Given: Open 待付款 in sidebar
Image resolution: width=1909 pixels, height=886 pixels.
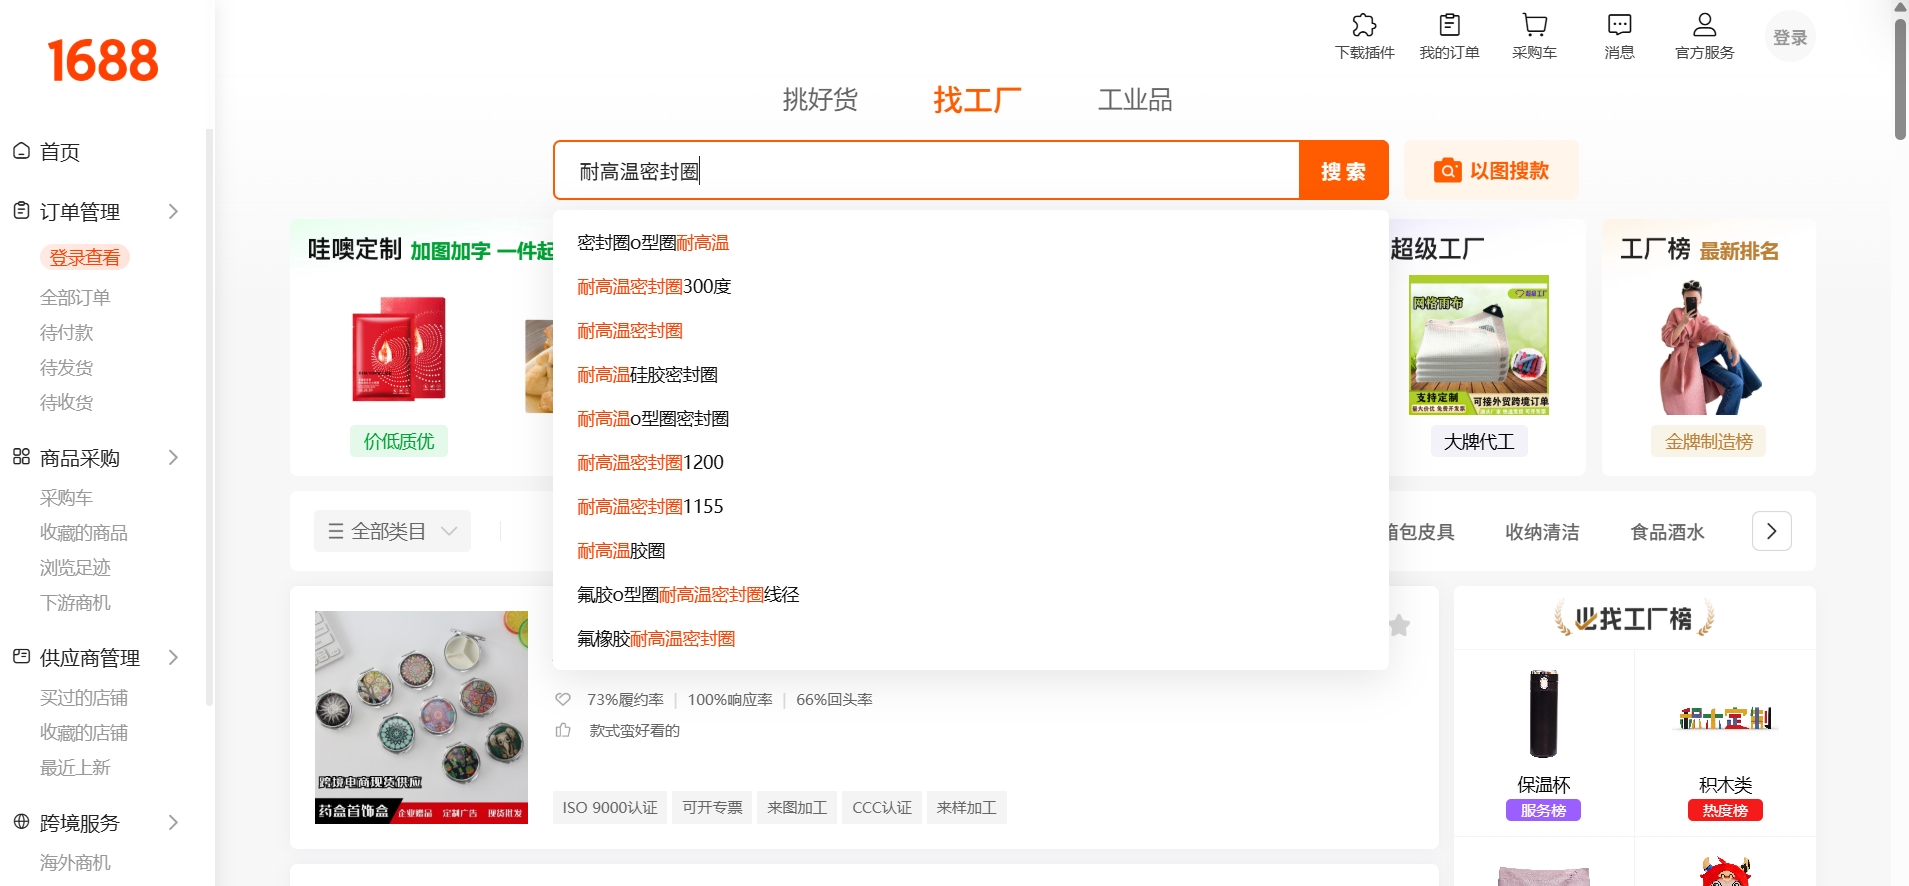Looking at the screenshot, I should click(x=66, y=332).
